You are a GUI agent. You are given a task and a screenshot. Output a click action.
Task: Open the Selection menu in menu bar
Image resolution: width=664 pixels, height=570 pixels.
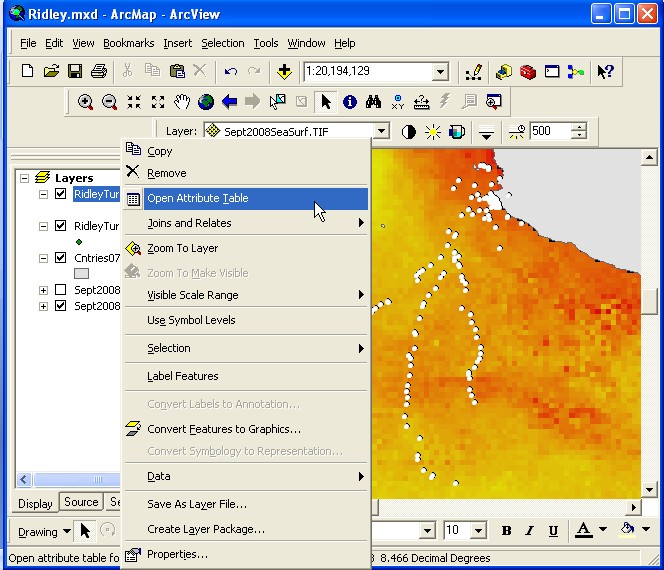pos(222,43)
